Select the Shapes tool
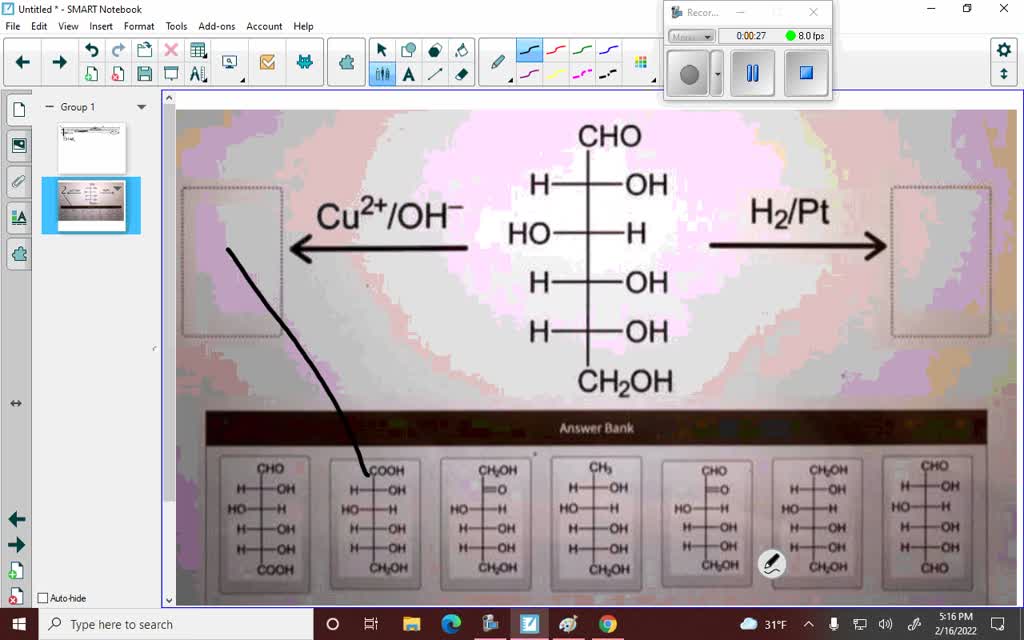The width and height of the screenshot is (1024, 640). 409,50
